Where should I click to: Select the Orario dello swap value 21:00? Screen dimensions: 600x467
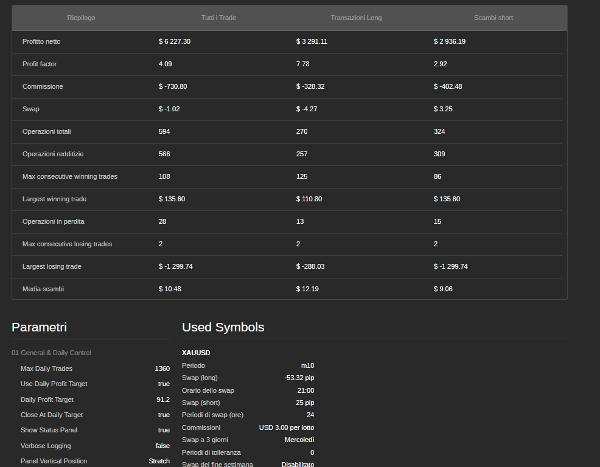[x=306, y=390]
